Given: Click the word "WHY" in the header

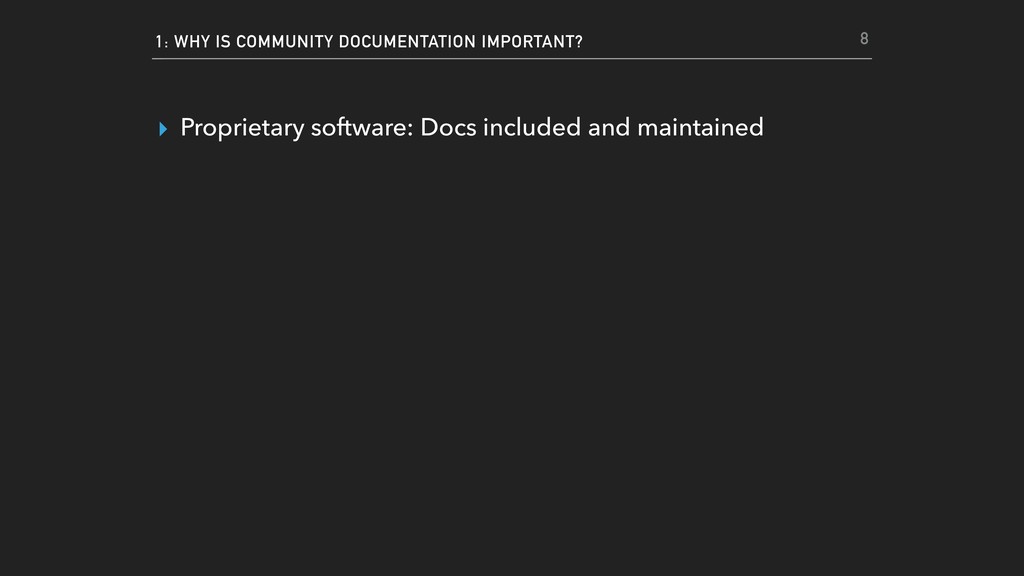Looking at the screenshot, I should click(191, 41).
